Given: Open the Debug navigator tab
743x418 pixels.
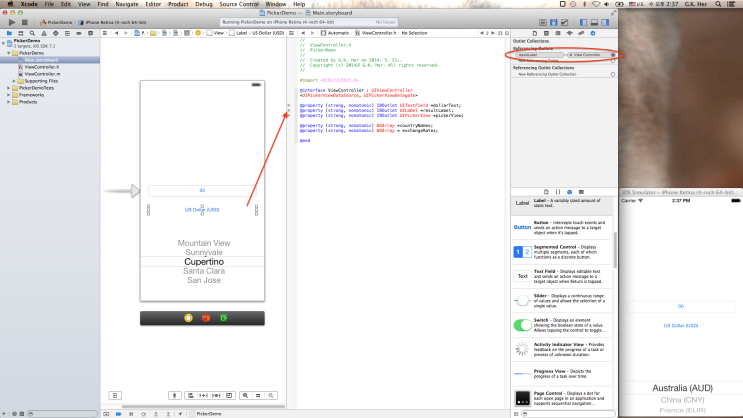Looking at the screenshot, I should (67, 33).
